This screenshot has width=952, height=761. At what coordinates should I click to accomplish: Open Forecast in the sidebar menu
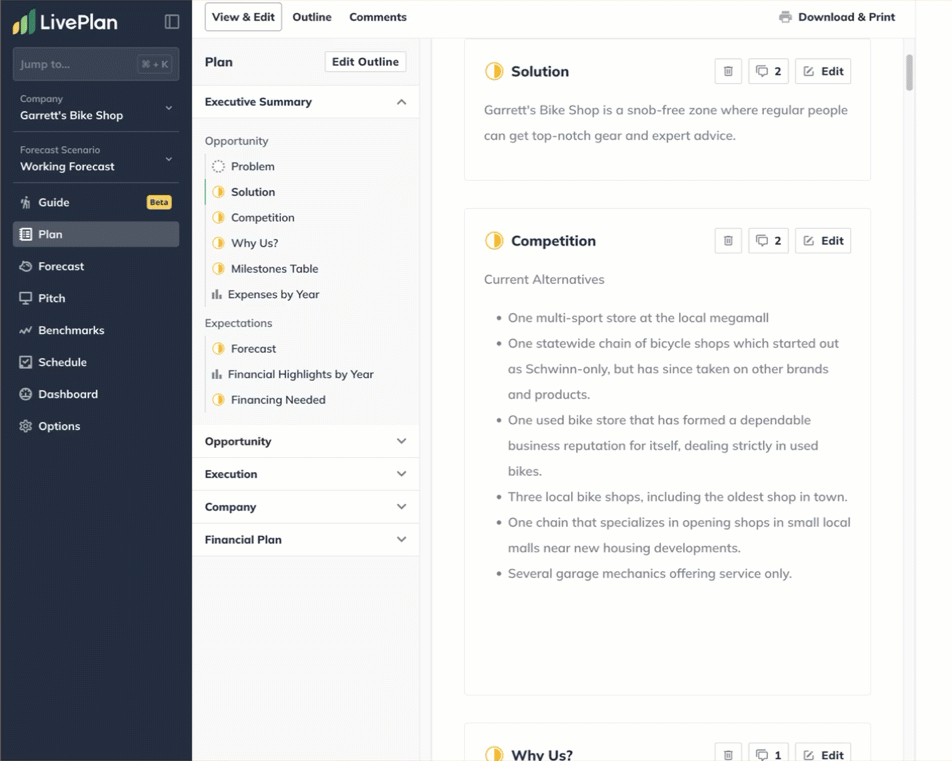[96, 266]
